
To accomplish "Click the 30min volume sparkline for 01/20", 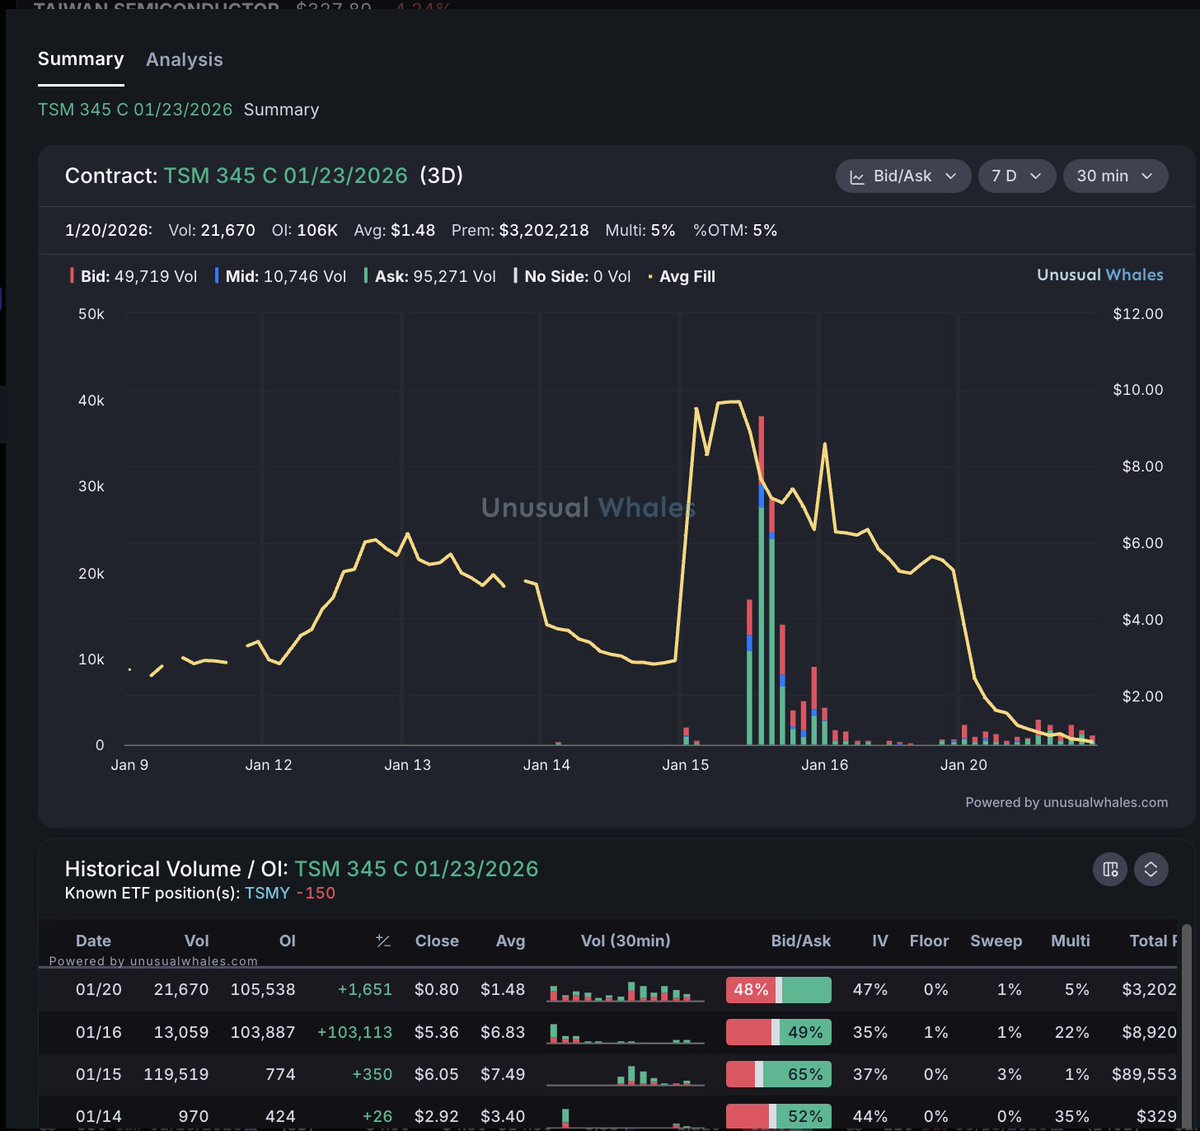I will [625, 991].
